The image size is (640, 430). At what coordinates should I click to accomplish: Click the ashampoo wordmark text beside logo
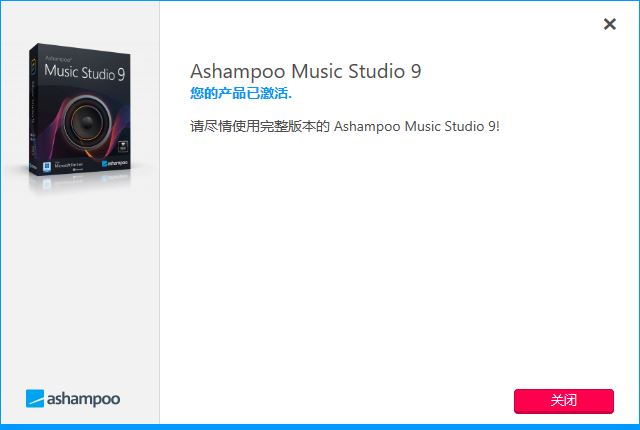coord(83,399)
